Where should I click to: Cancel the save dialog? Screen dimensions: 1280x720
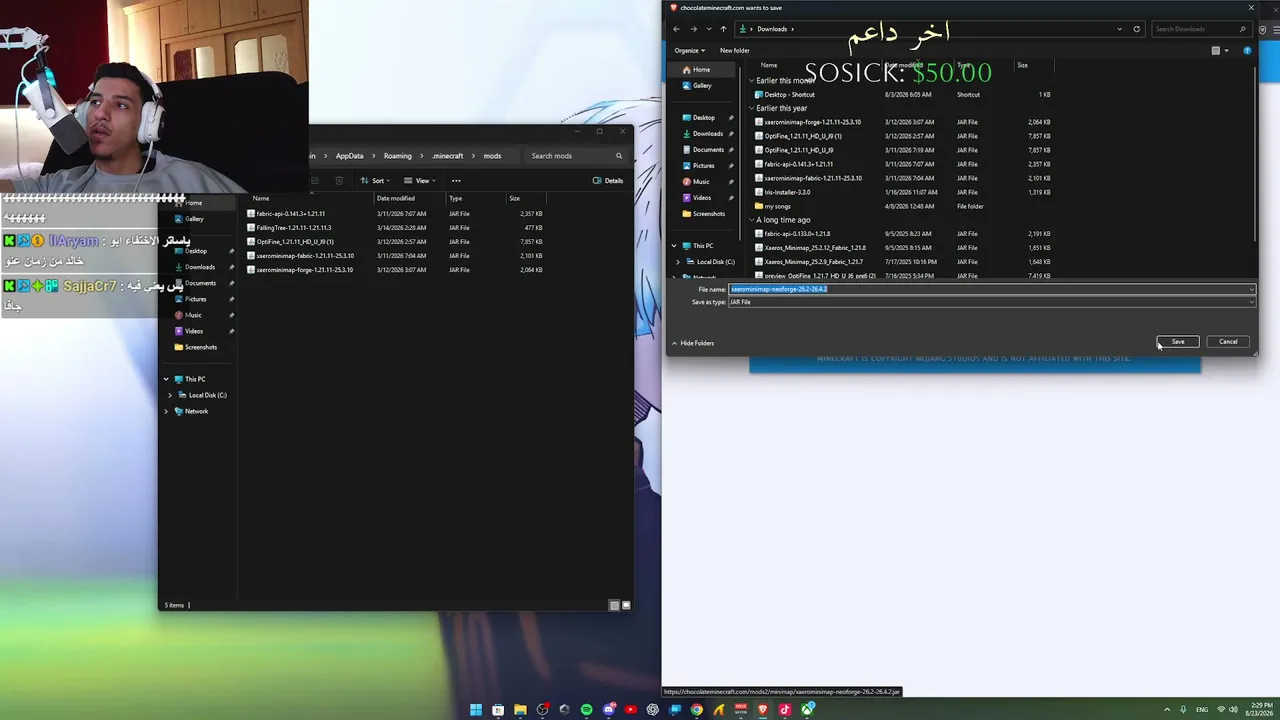click(x=1228, y=342)
